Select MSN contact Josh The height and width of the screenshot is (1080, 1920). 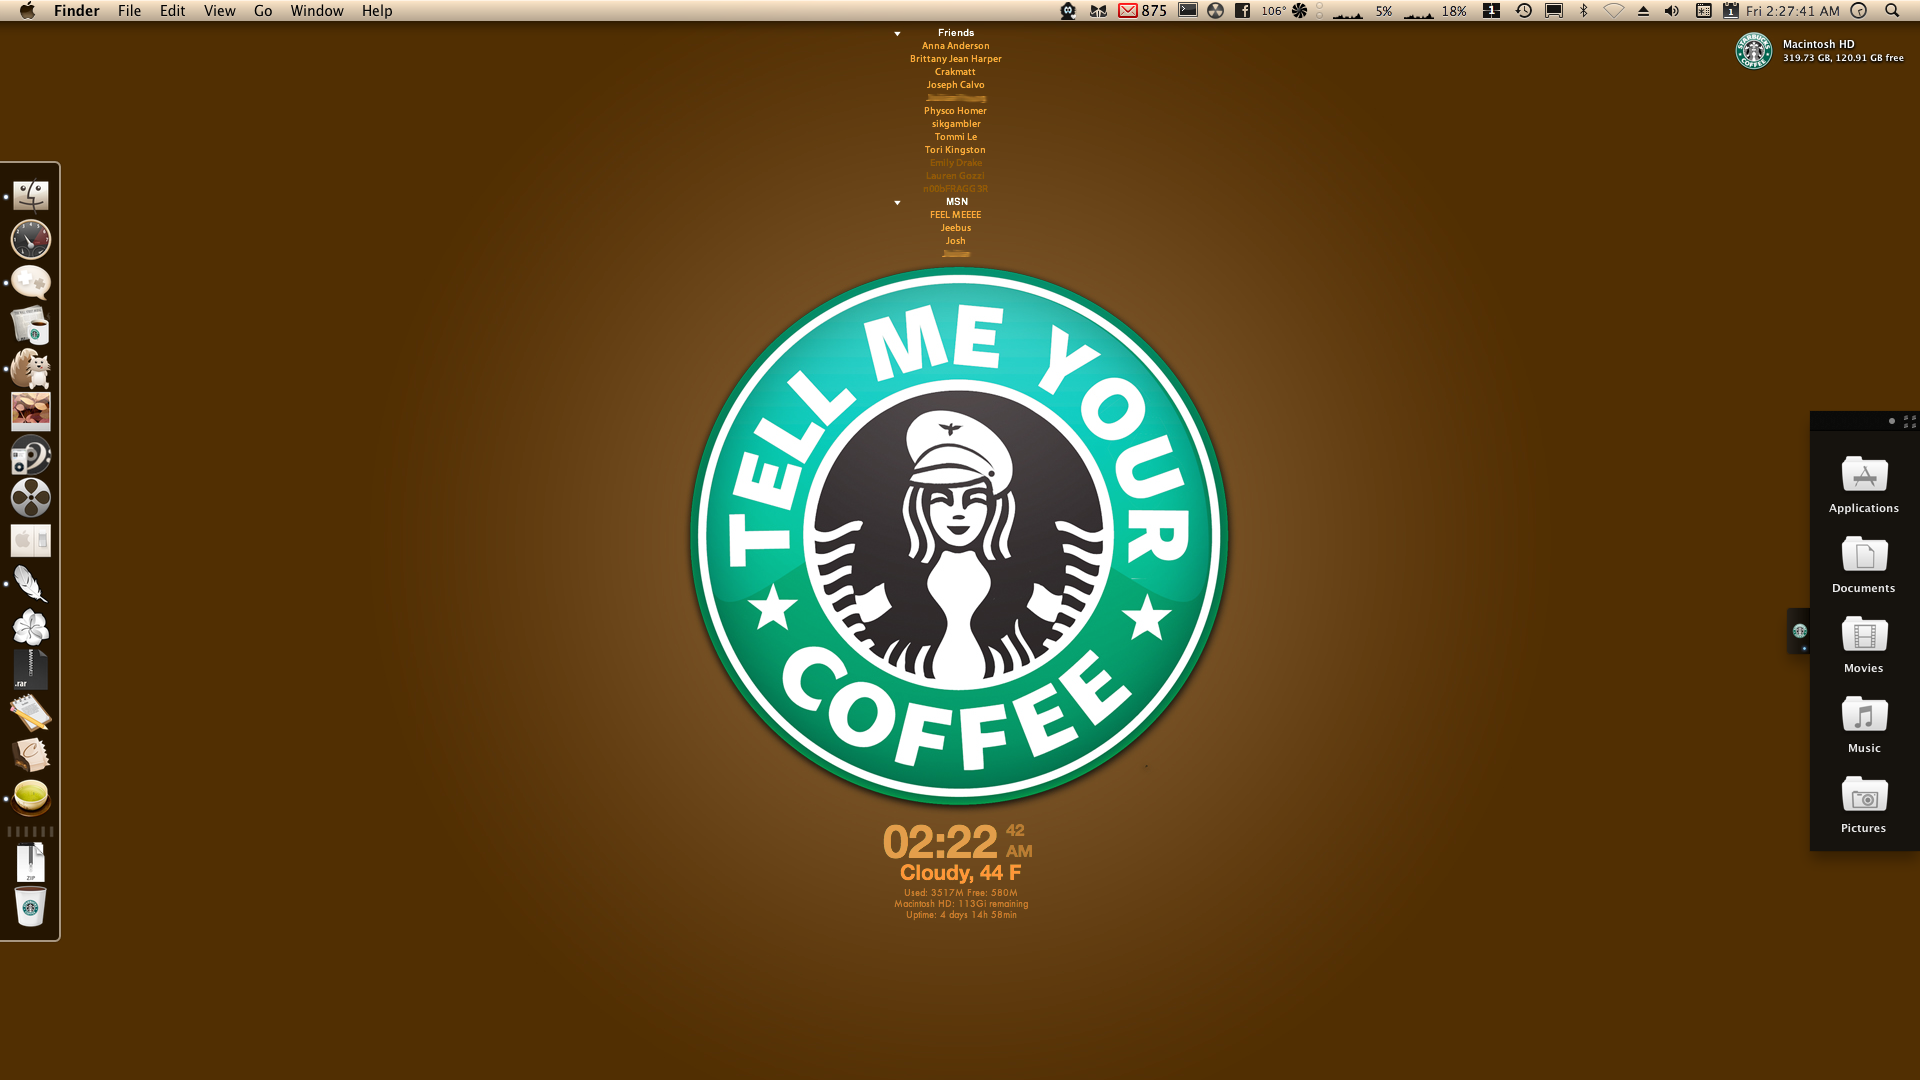click(x=955, y=241)
